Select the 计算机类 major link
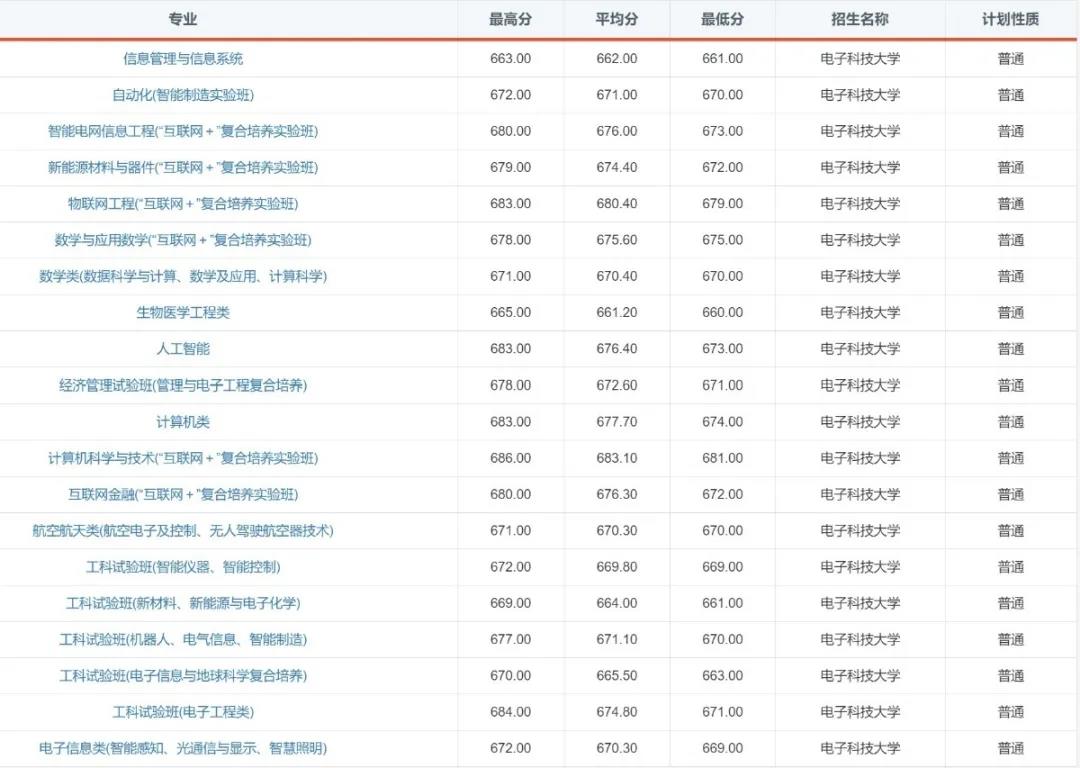 182,421
